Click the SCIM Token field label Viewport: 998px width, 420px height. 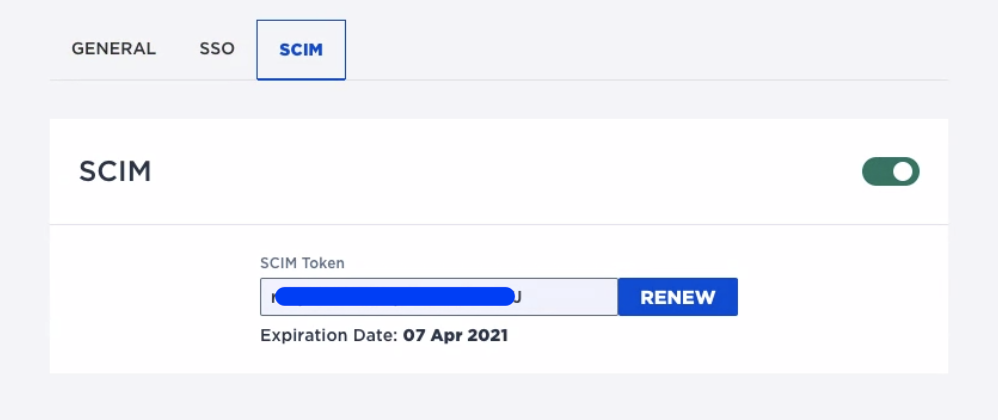pos(302,263)
